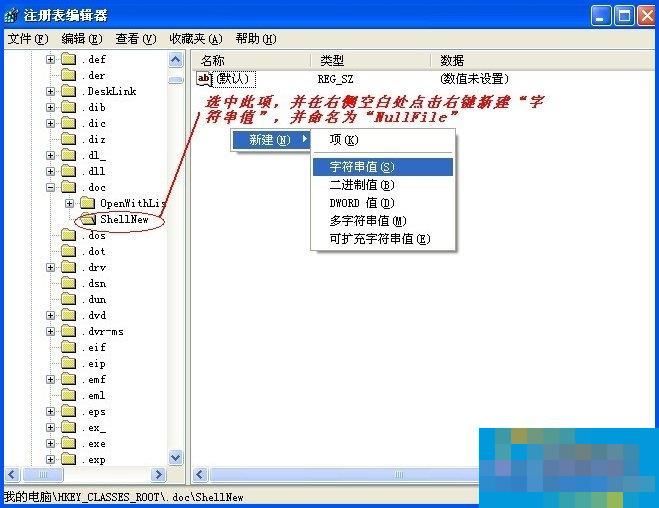659x508 pixels.
Task: Open the 新建(N) context menu item
Action: click(x=272, y=140)
